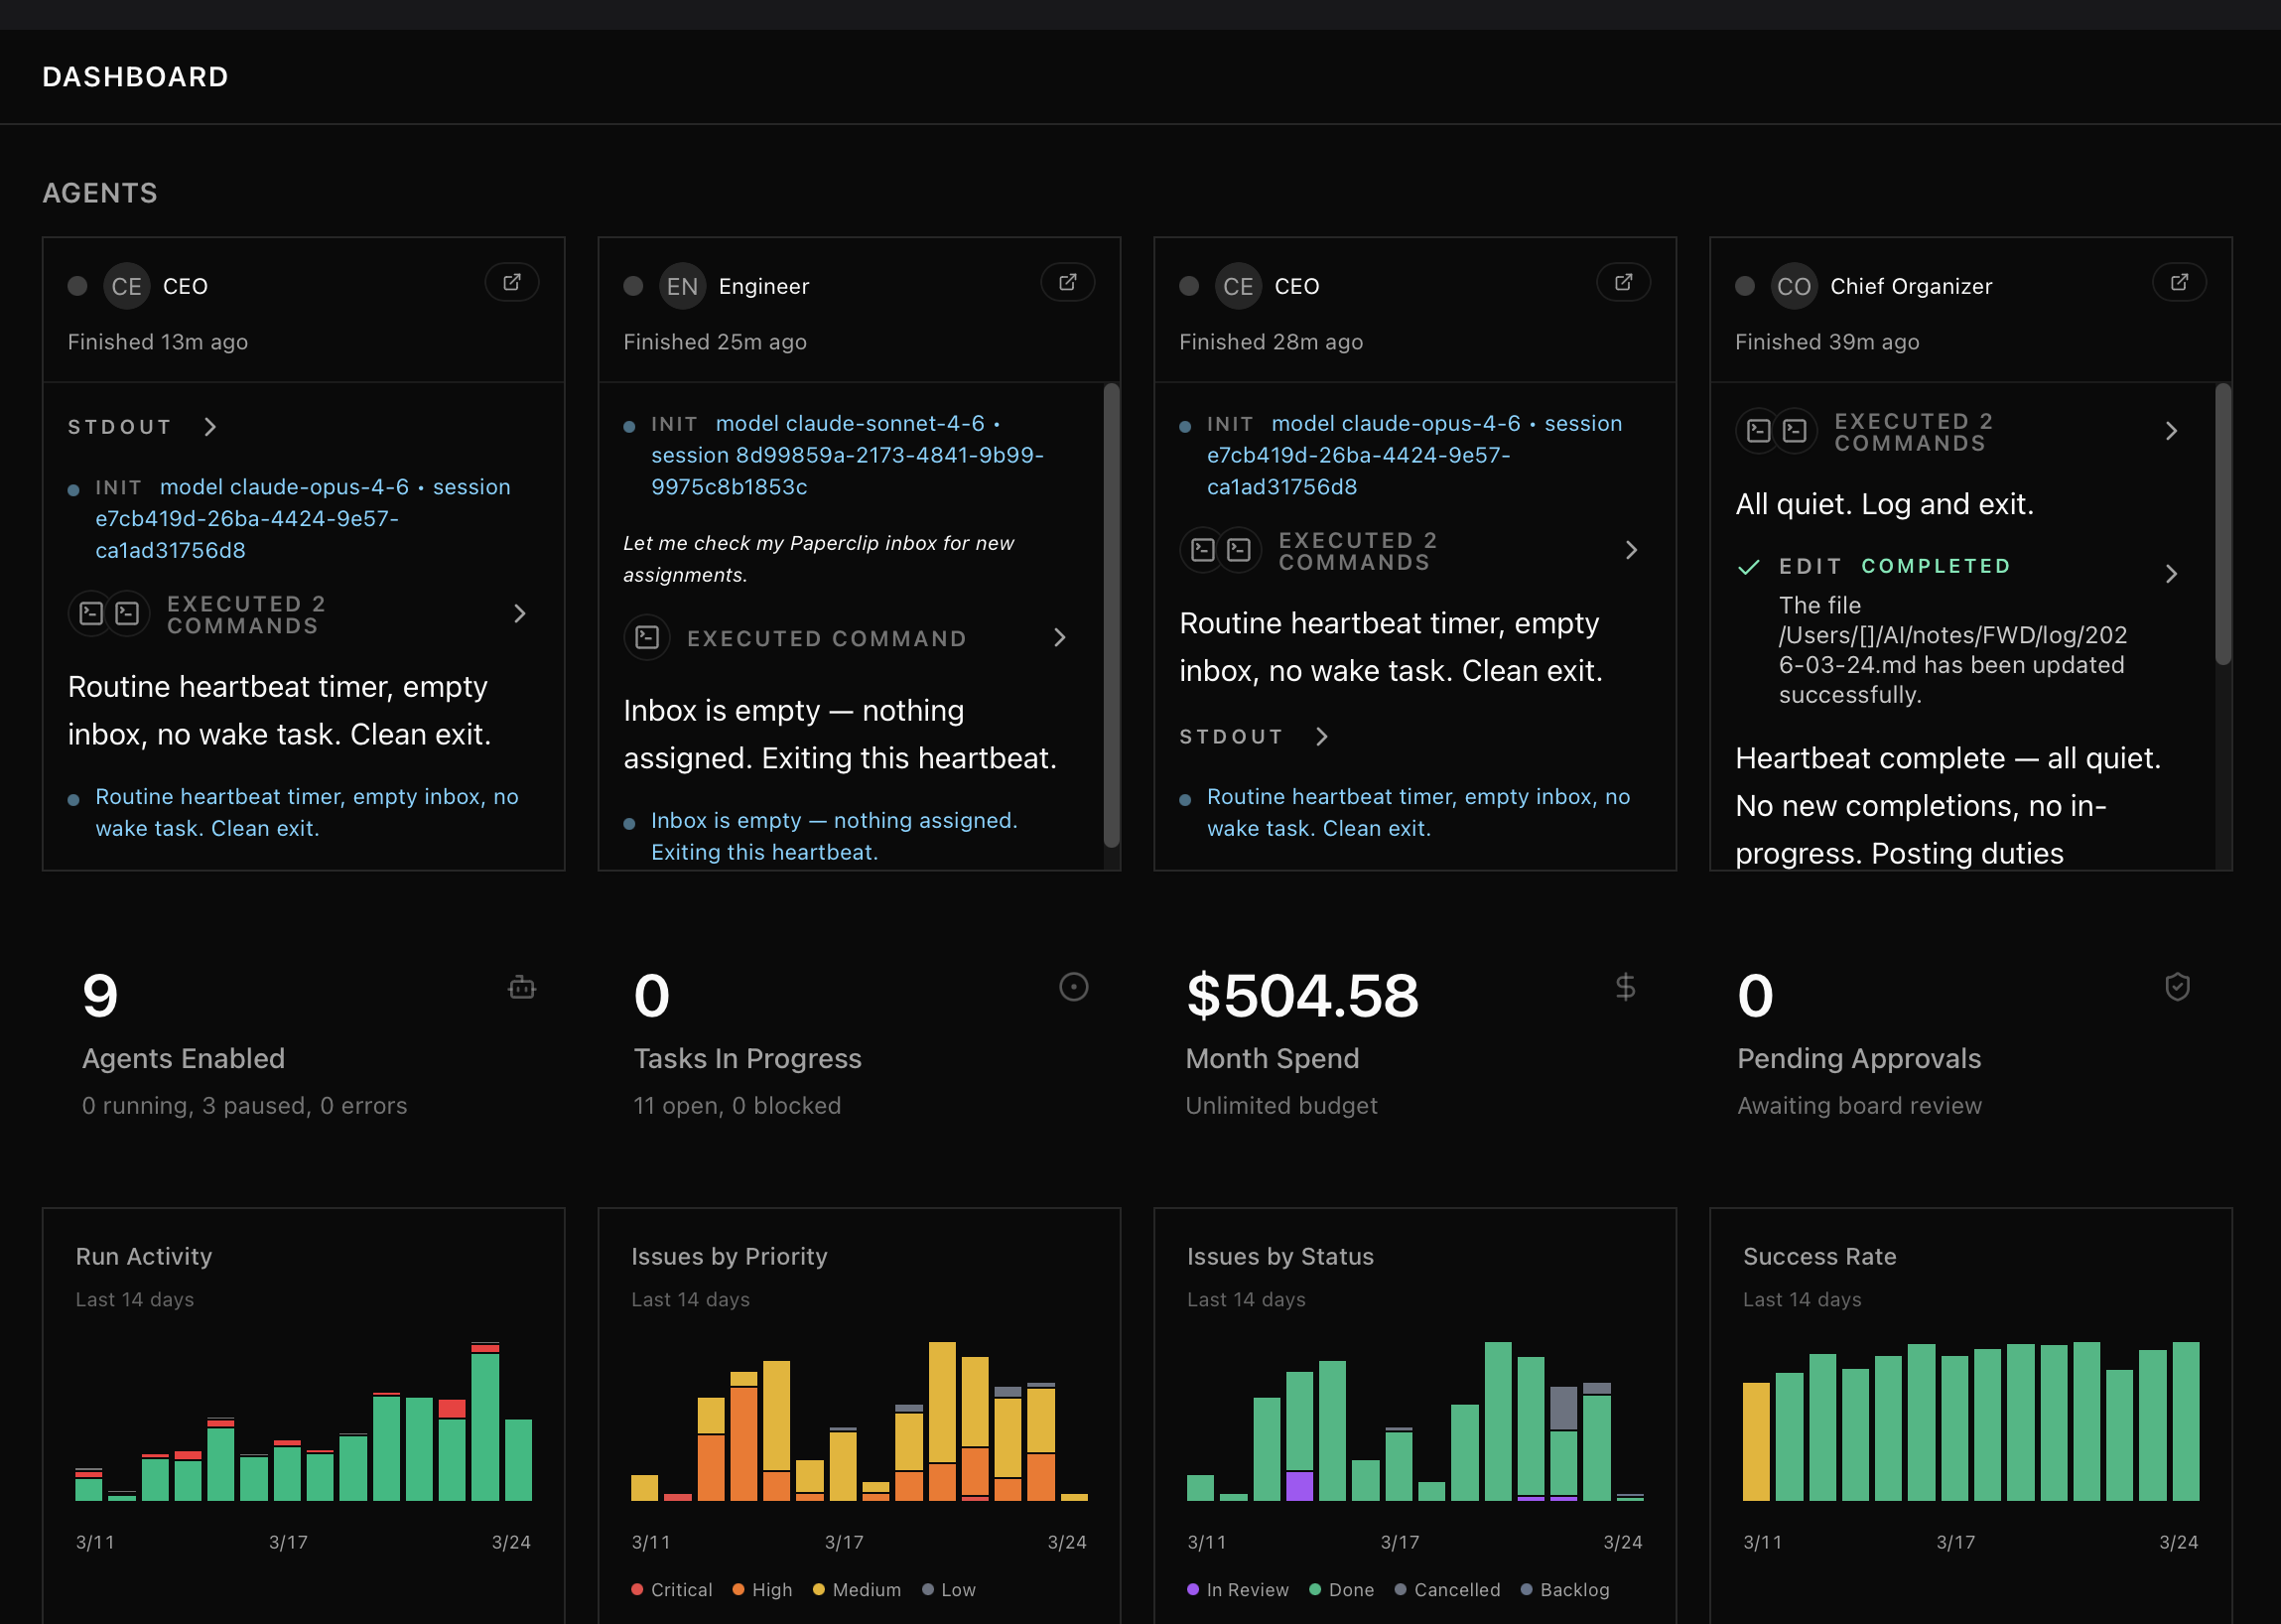Click the dollar icon on Month Spend card
Screen dimensions: 2281x1624
[1625, 988]
